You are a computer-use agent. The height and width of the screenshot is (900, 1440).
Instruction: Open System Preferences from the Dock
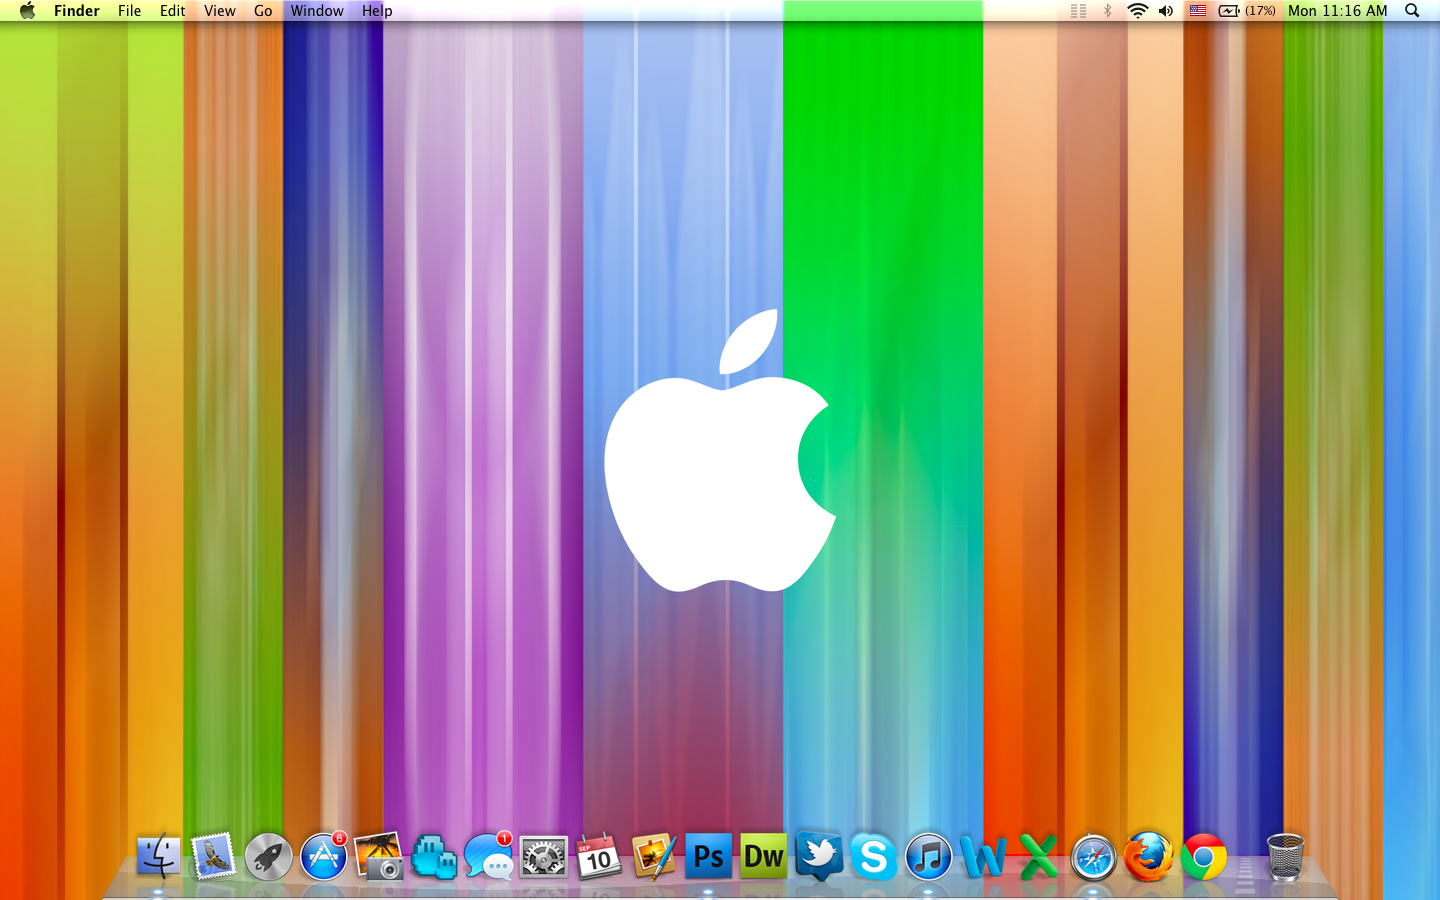(543, 857)
